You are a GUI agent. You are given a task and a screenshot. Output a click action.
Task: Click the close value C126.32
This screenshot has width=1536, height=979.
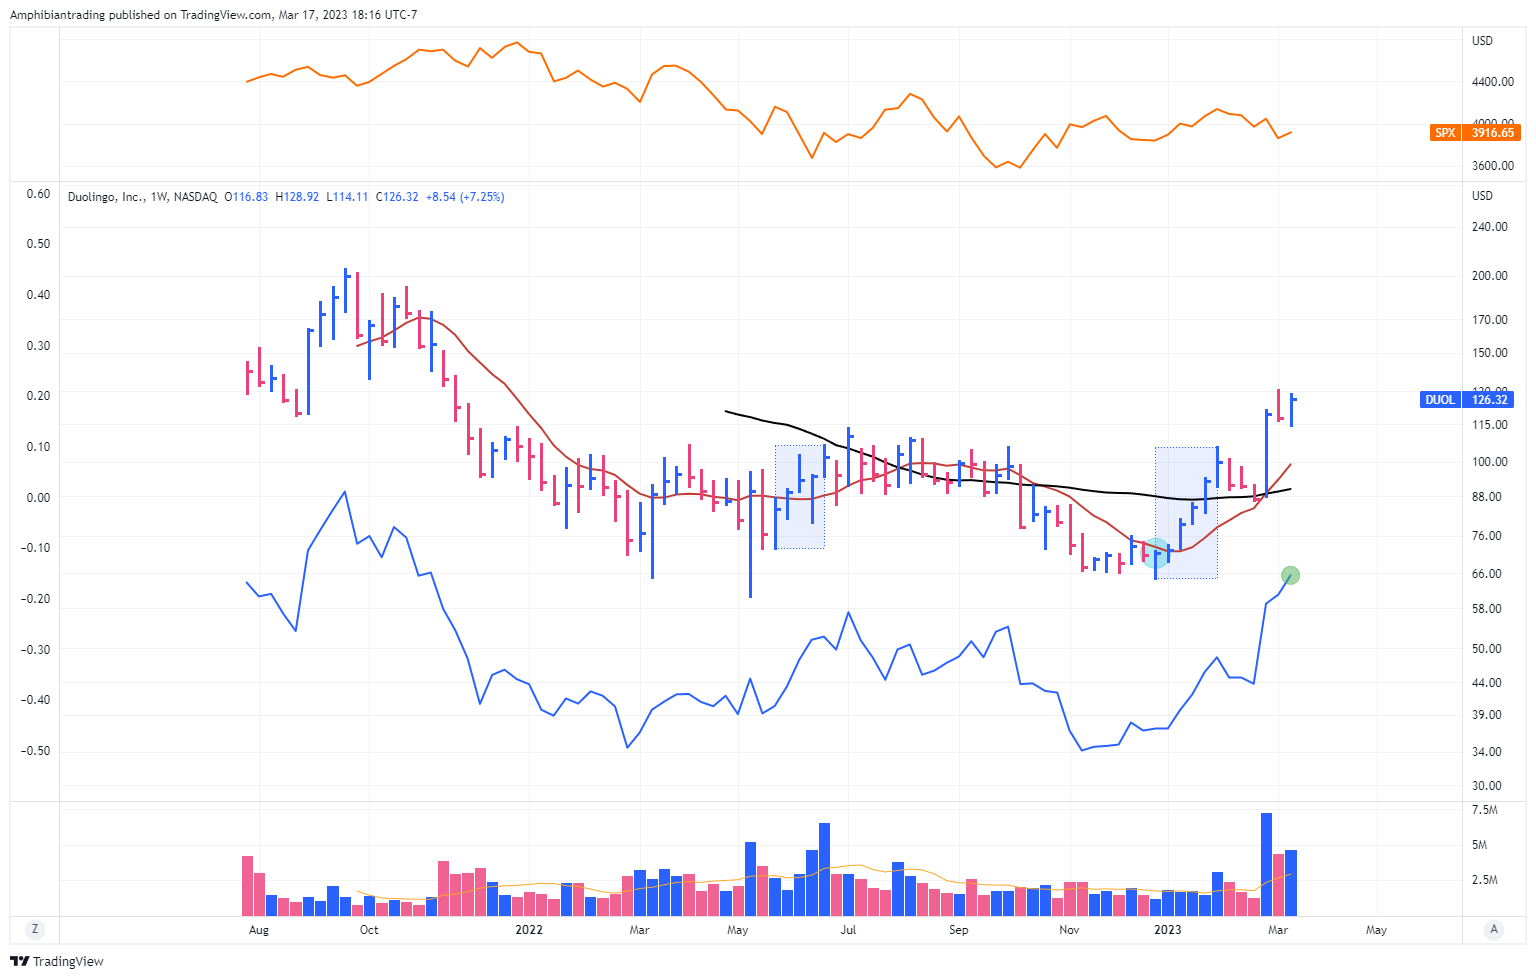point(397,197)
